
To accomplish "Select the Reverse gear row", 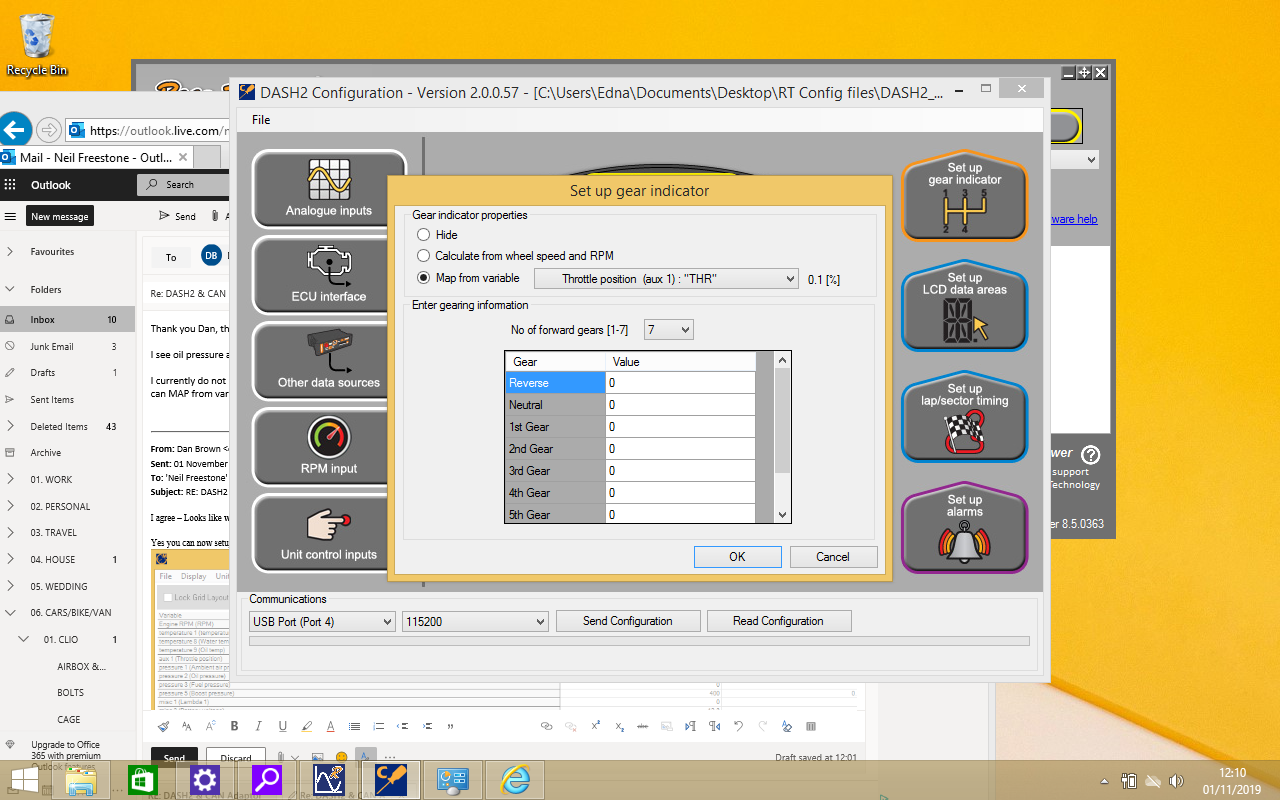I will 555,383.
